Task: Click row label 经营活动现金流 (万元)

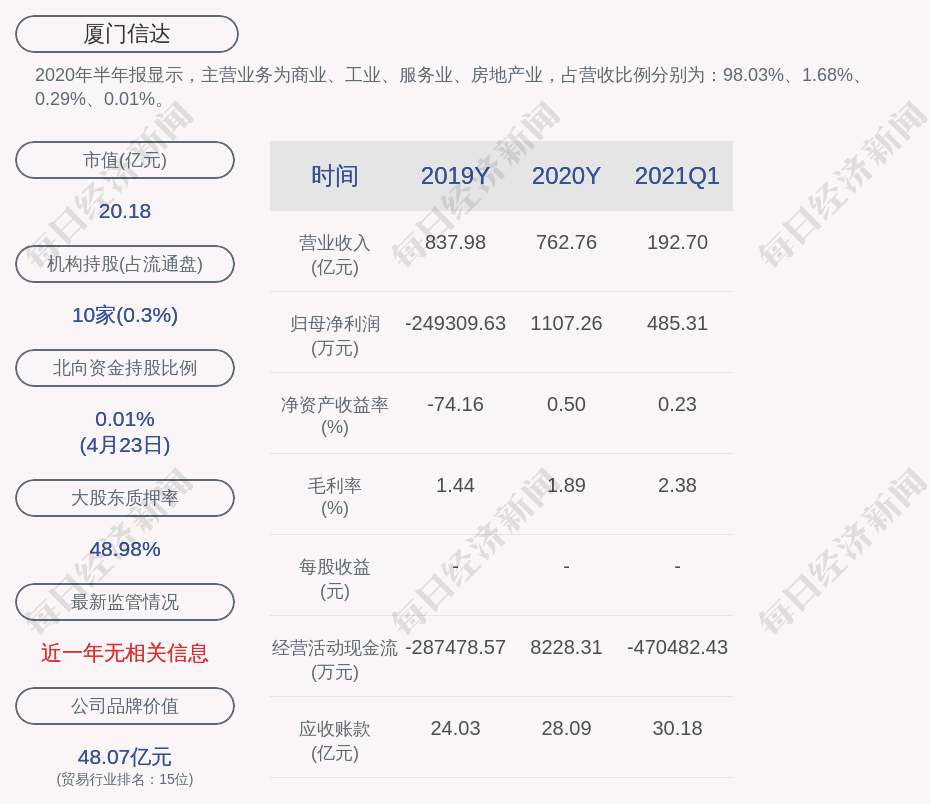Action: [x=335, y=659]
